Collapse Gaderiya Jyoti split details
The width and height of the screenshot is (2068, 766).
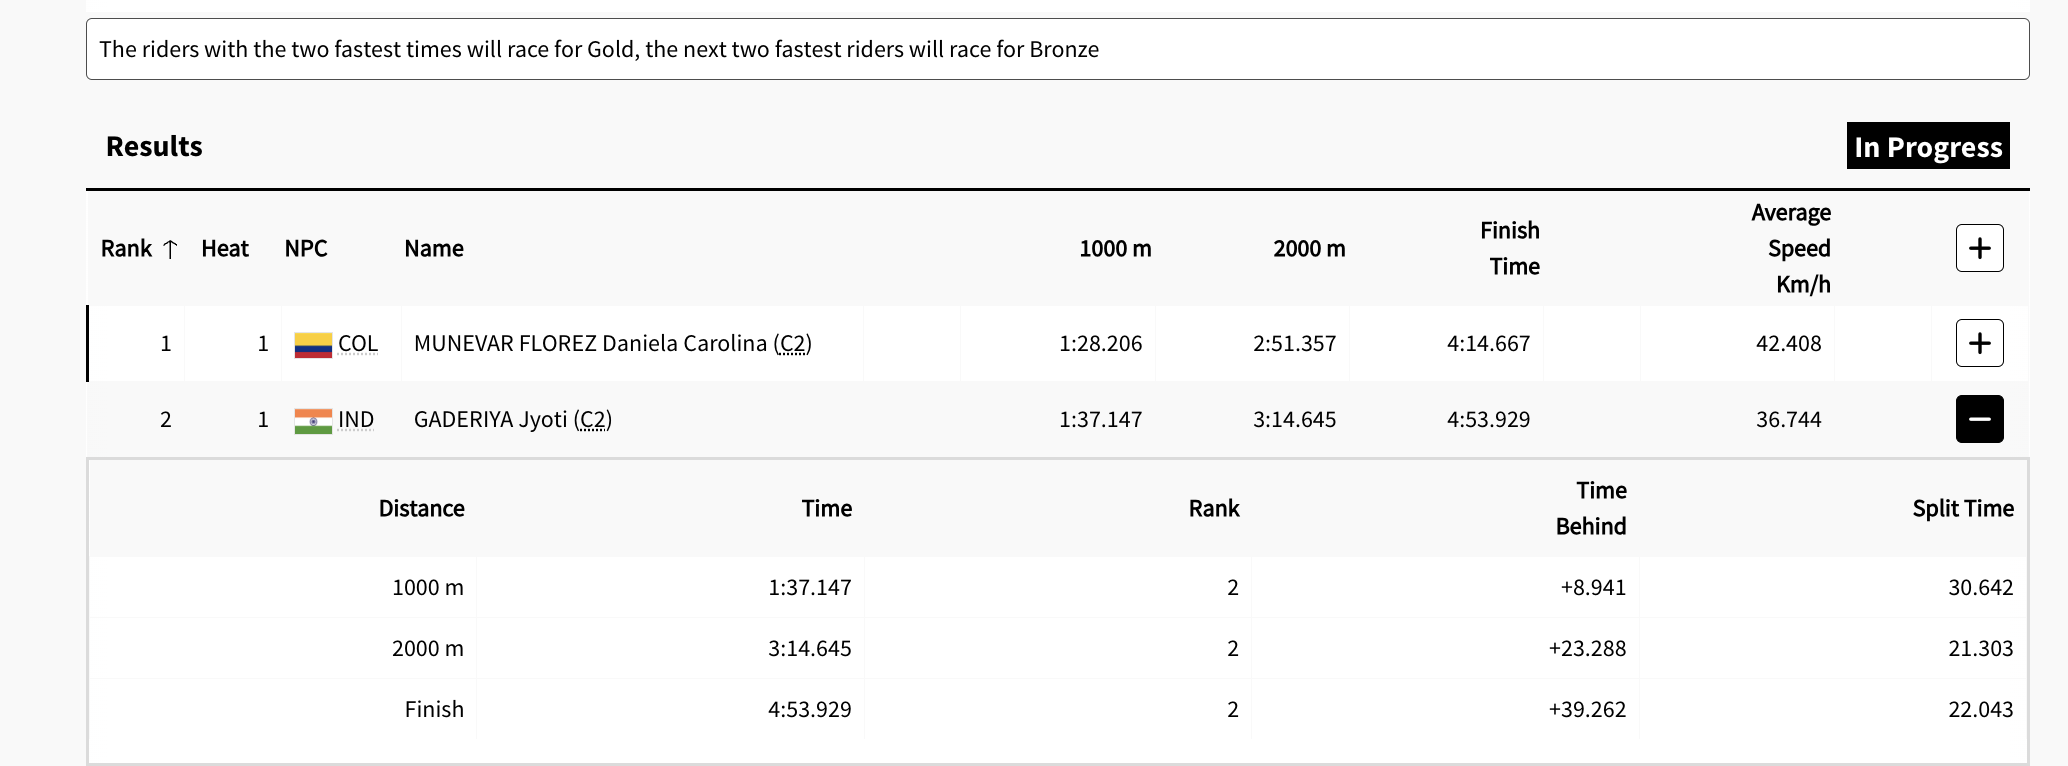coord(1979,419)
